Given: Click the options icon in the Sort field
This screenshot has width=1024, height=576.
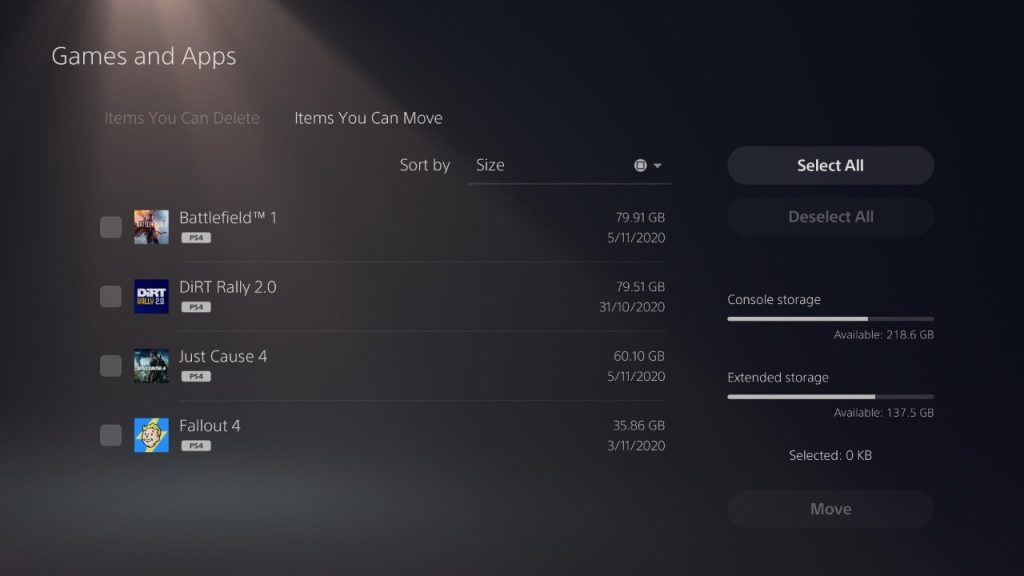Looking at the screenshot, I should tap(641, 166).
